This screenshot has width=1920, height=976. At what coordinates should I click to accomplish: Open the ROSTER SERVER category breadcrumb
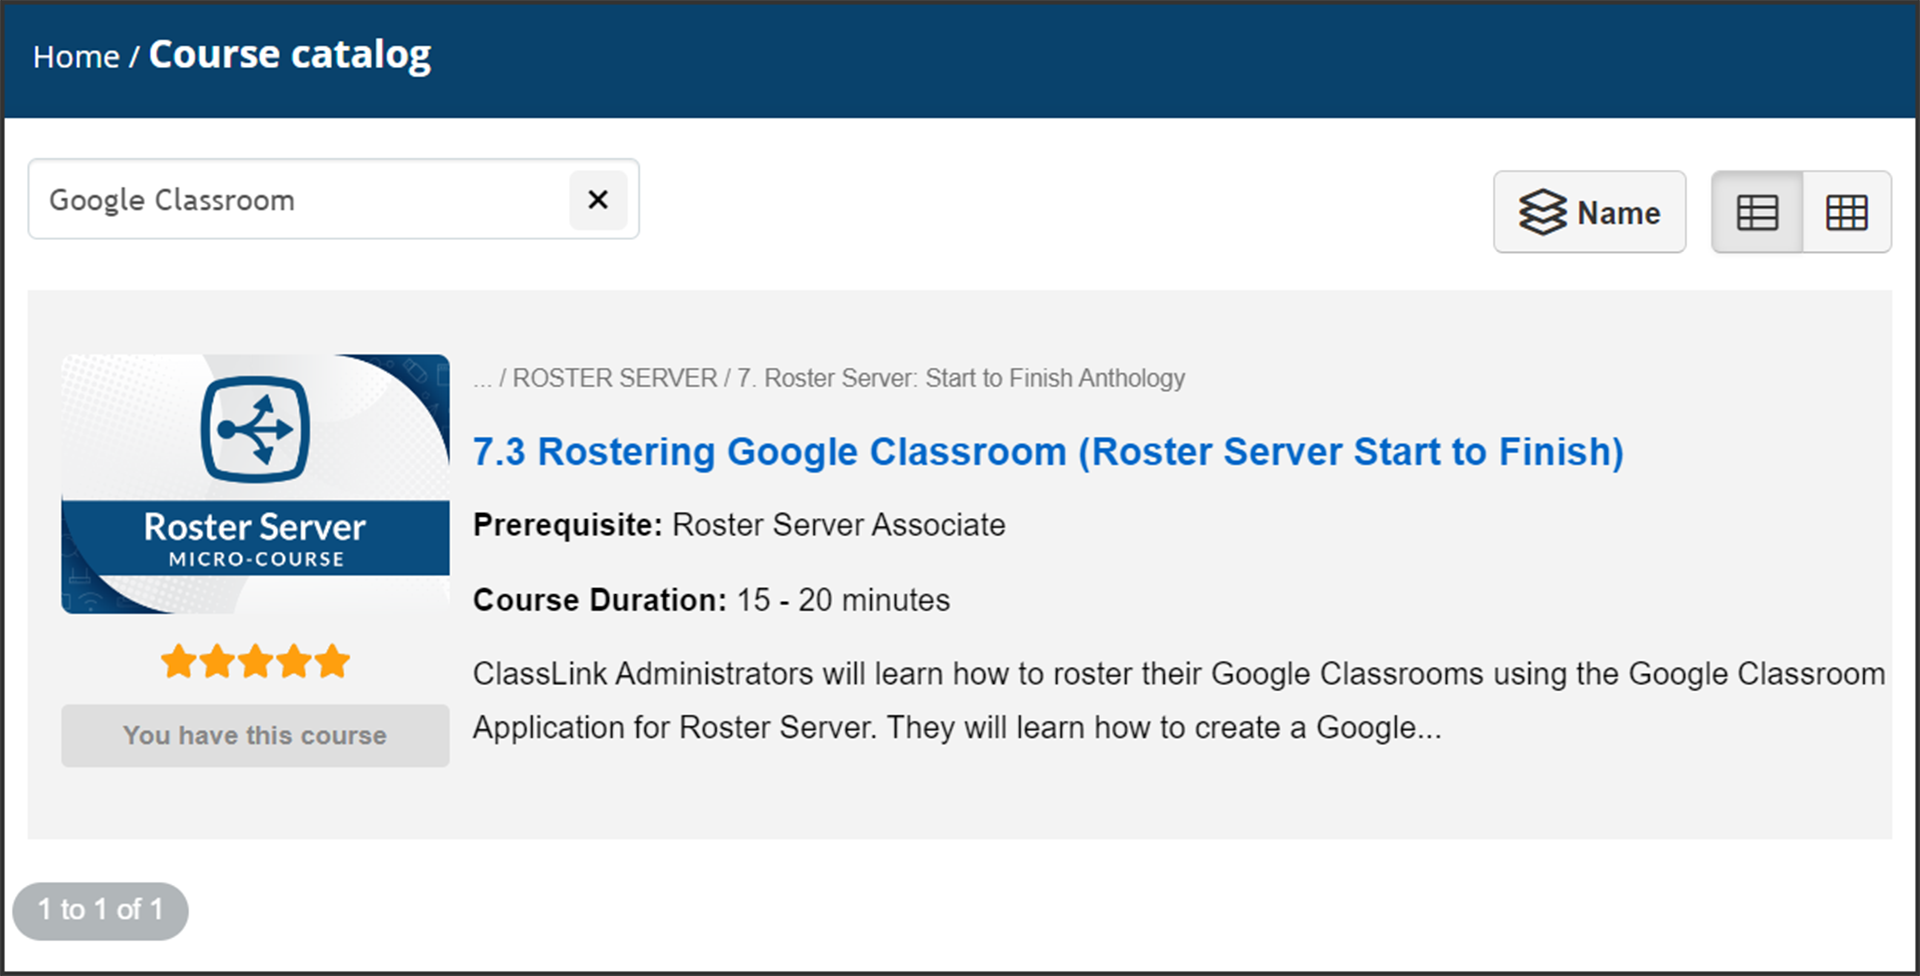[x=613, y=378]
